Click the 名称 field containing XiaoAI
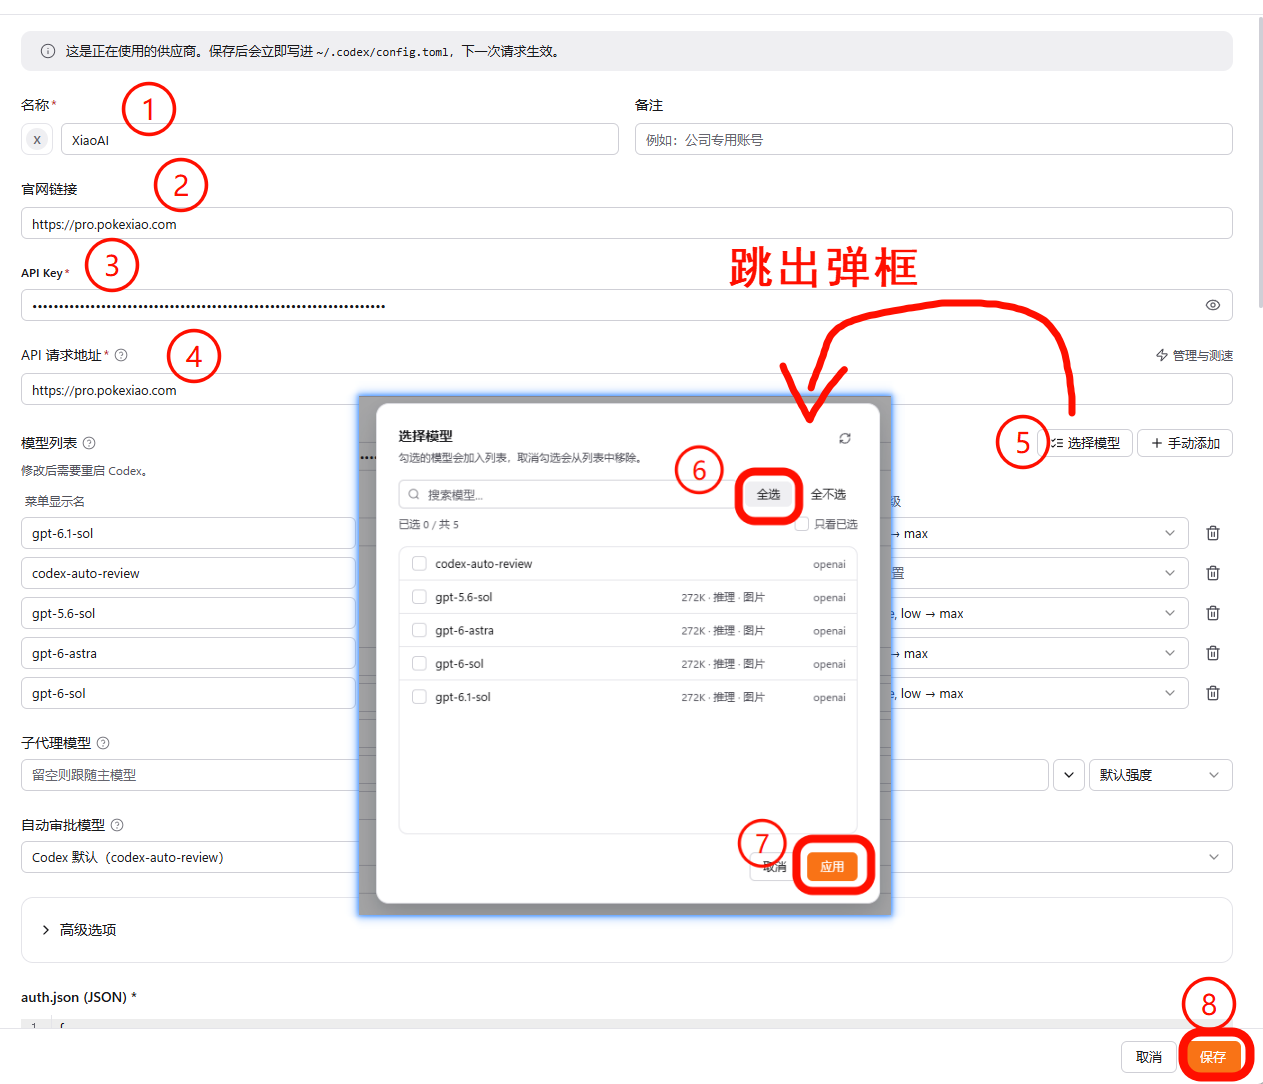Screen dimensions: 1263x1084 340,139
